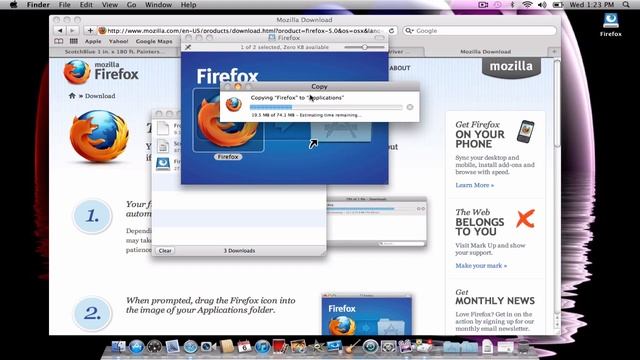Viewport: 640px width, 360px height.
Task: Click the add bookmark plus button
Action: click(90, 31)
